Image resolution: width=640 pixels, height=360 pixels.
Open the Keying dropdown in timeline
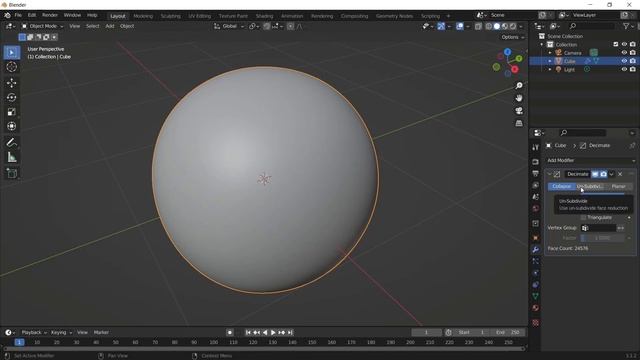coord(61,333)
